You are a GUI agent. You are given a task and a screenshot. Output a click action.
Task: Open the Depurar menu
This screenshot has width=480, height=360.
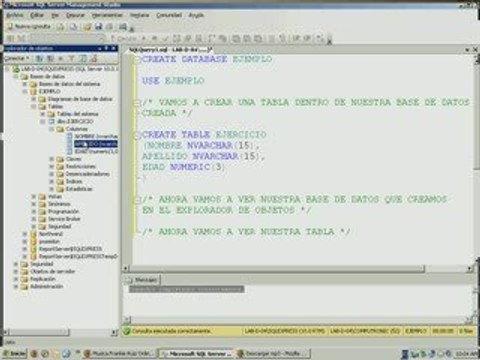click(75, 15)
